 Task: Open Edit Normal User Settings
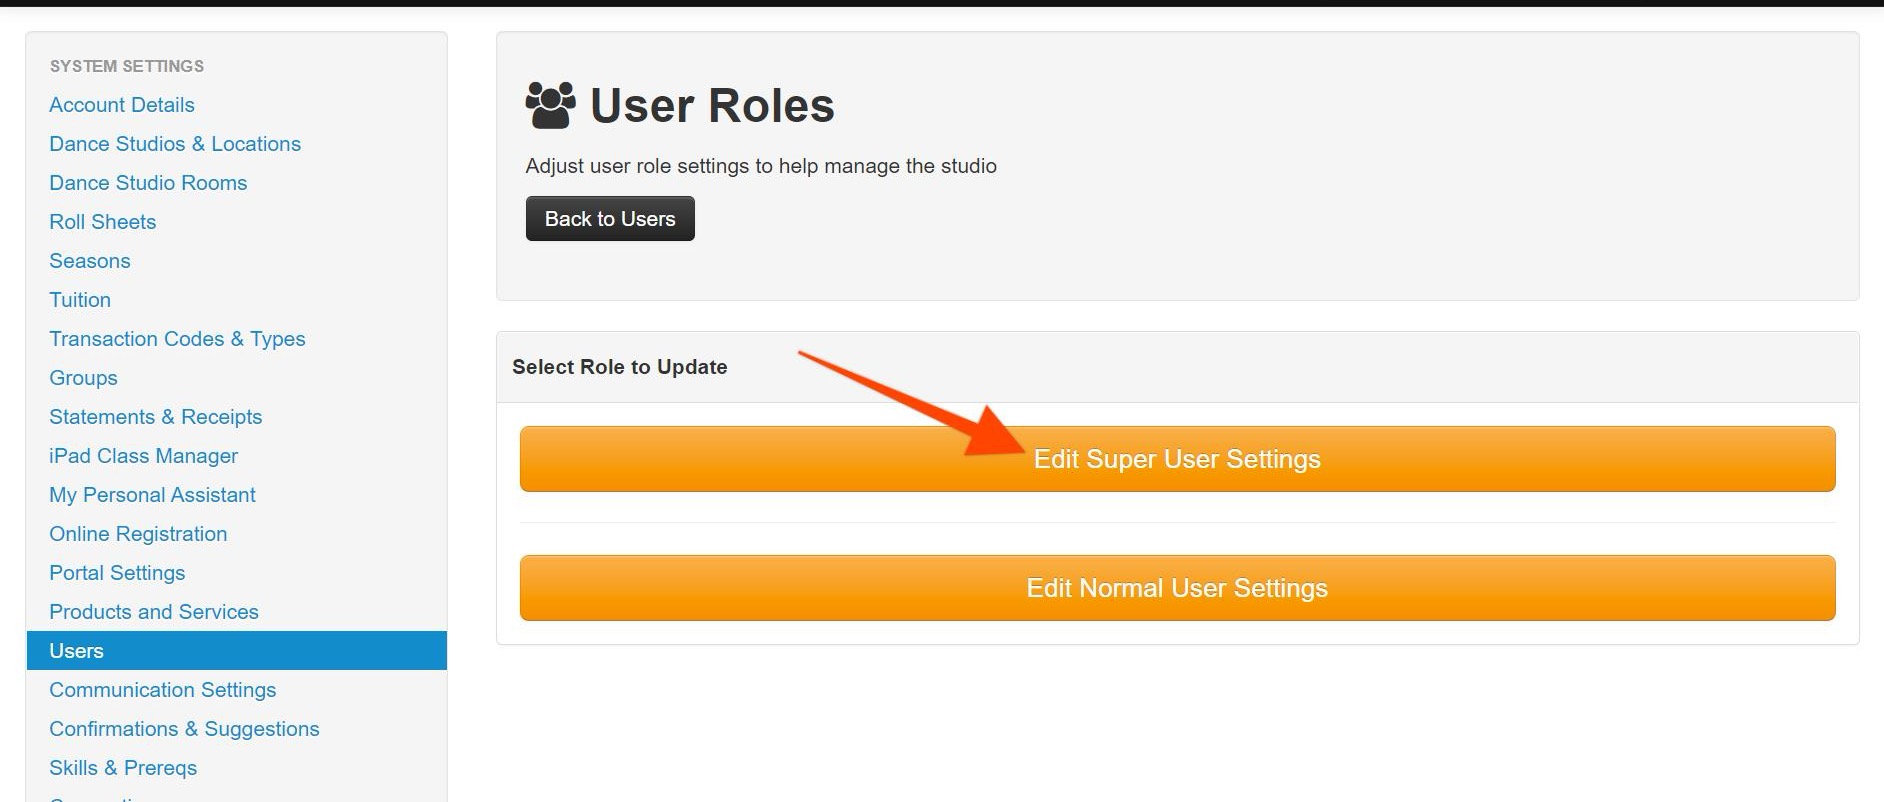1177,588
